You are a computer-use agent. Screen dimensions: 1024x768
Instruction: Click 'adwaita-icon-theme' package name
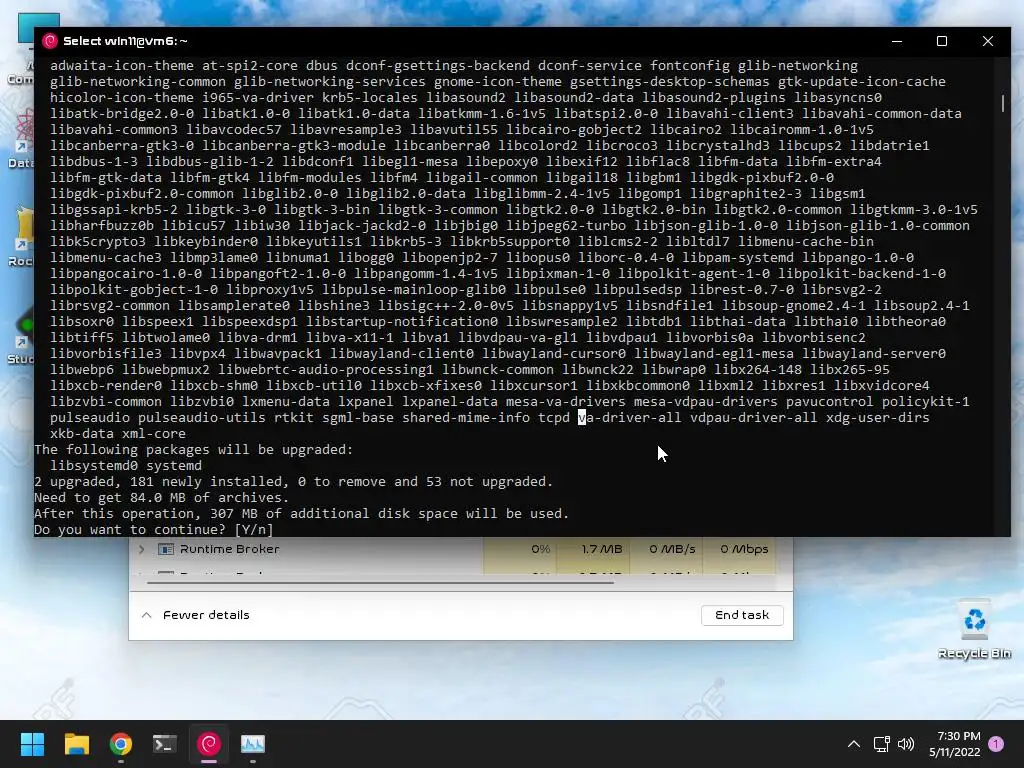(x=121, y=65)
